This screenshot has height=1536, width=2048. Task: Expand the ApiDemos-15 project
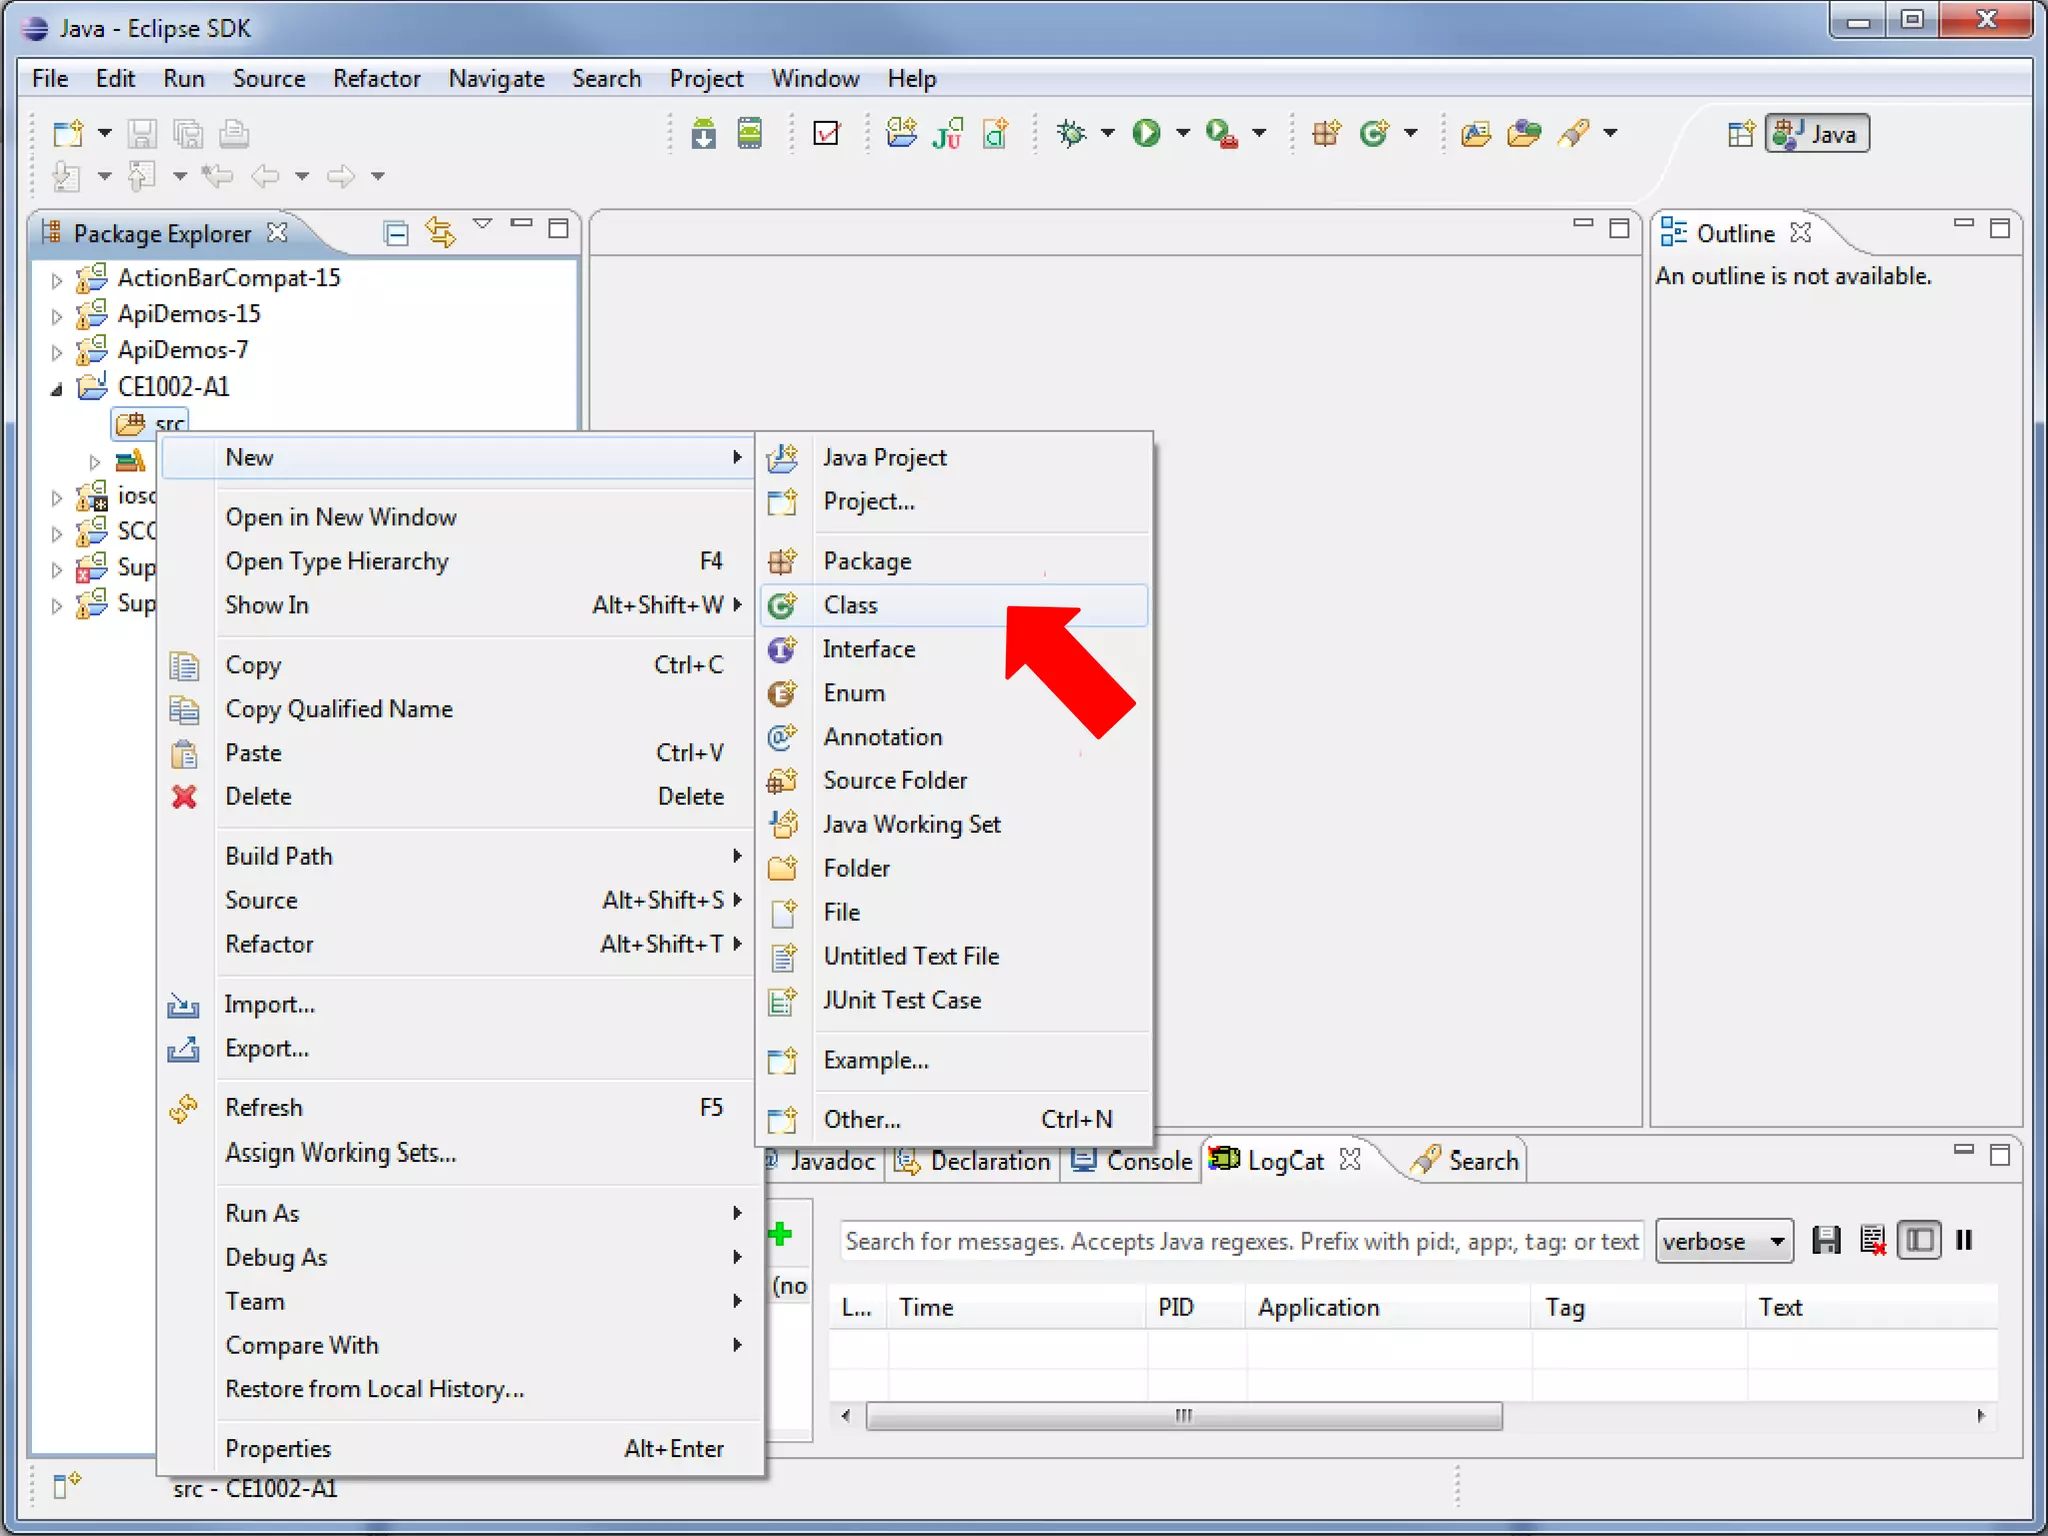[x=57, y=316]
